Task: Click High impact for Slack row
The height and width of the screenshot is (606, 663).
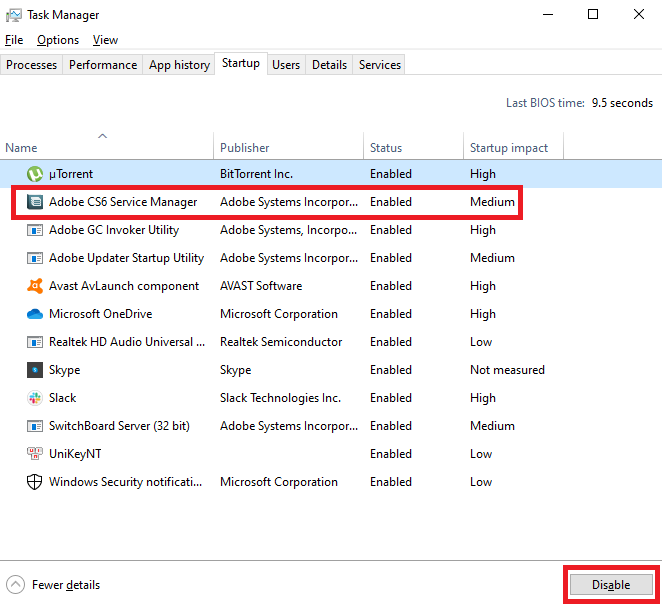Action: 483,398
